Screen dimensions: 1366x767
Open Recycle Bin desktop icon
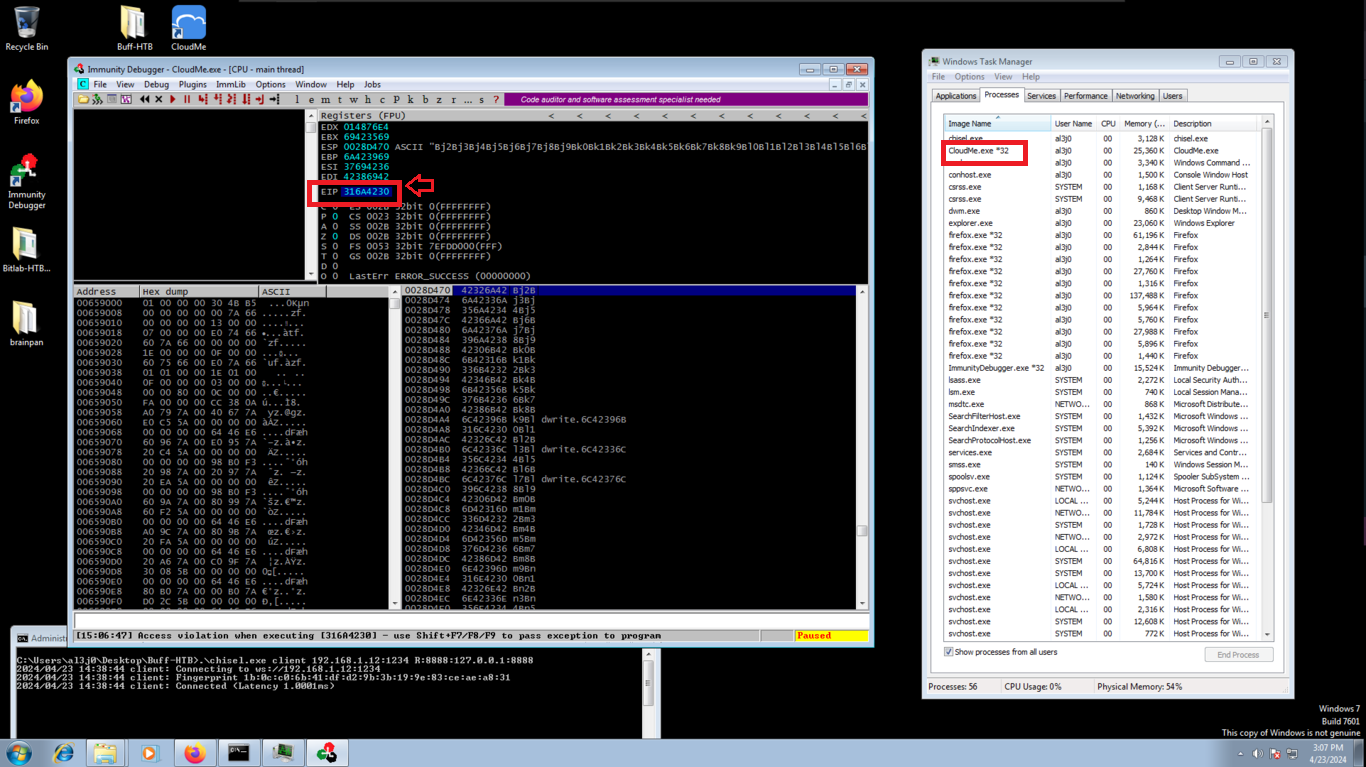(x=27, y=29)
